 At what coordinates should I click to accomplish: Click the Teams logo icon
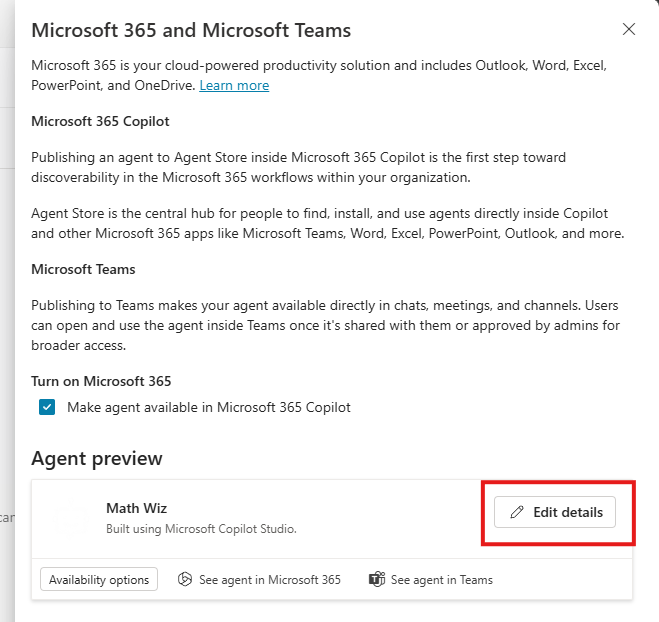[377, 580]
